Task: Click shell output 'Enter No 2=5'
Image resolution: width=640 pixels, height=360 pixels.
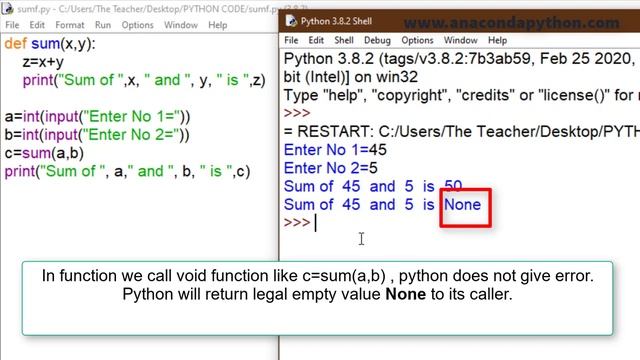Action: point(331,168)
